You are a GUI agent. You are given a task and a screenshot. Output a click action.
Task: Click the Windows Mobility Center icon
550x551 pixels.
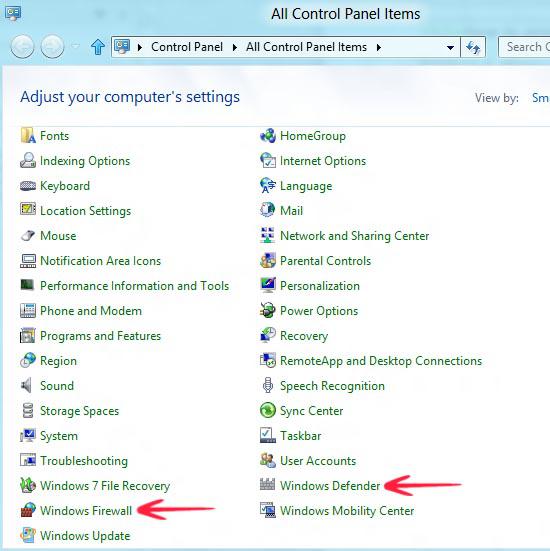268,511
